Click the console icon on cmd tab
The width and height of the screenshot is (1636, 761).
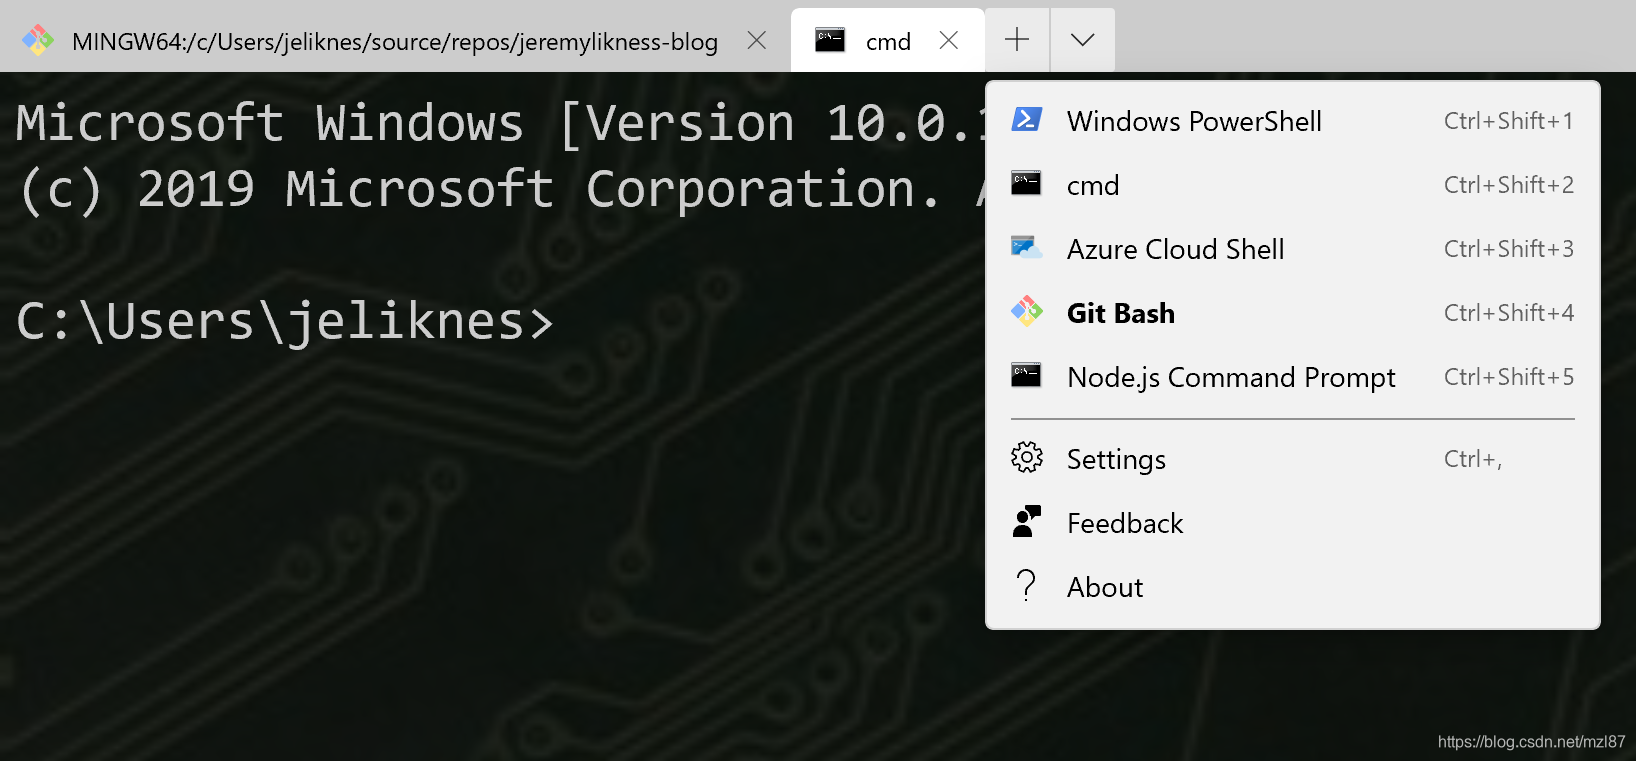[x=830, y=40]
